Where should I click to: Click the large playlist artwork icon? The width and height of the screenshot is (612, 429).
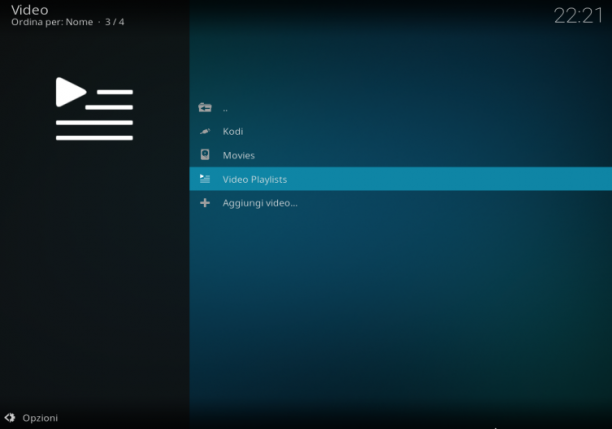tap(94, 109)
